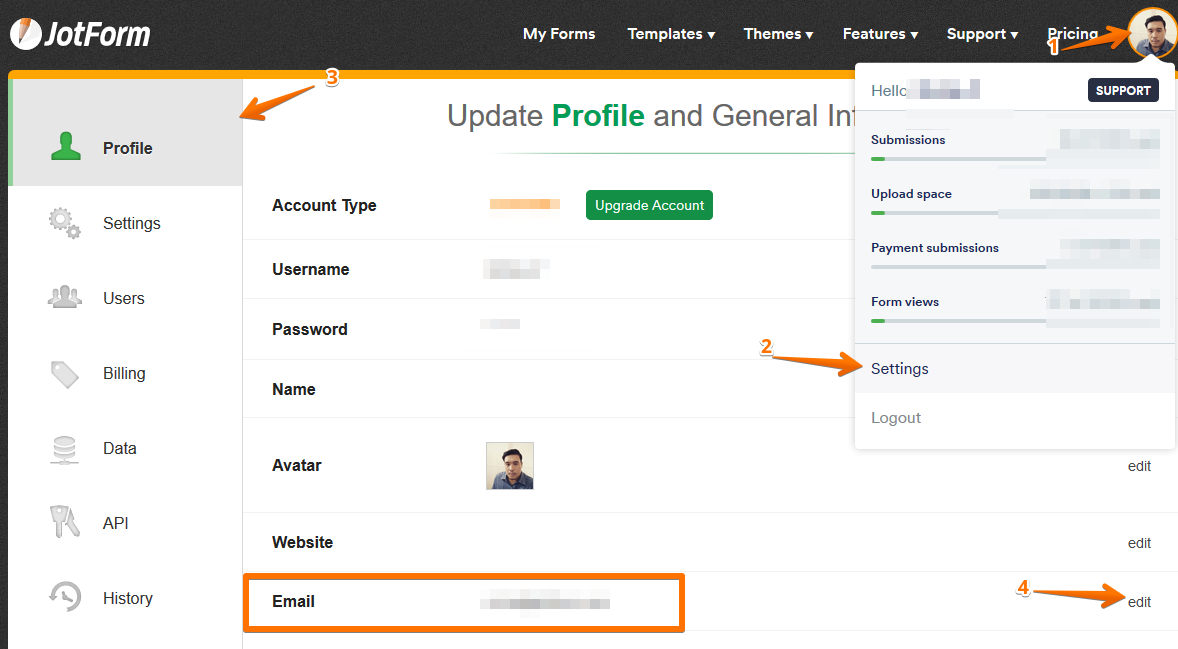Choose Settings in the account dropdown
The height and width of the screenshot is (649, 1178).
click(x=900, y=369)
